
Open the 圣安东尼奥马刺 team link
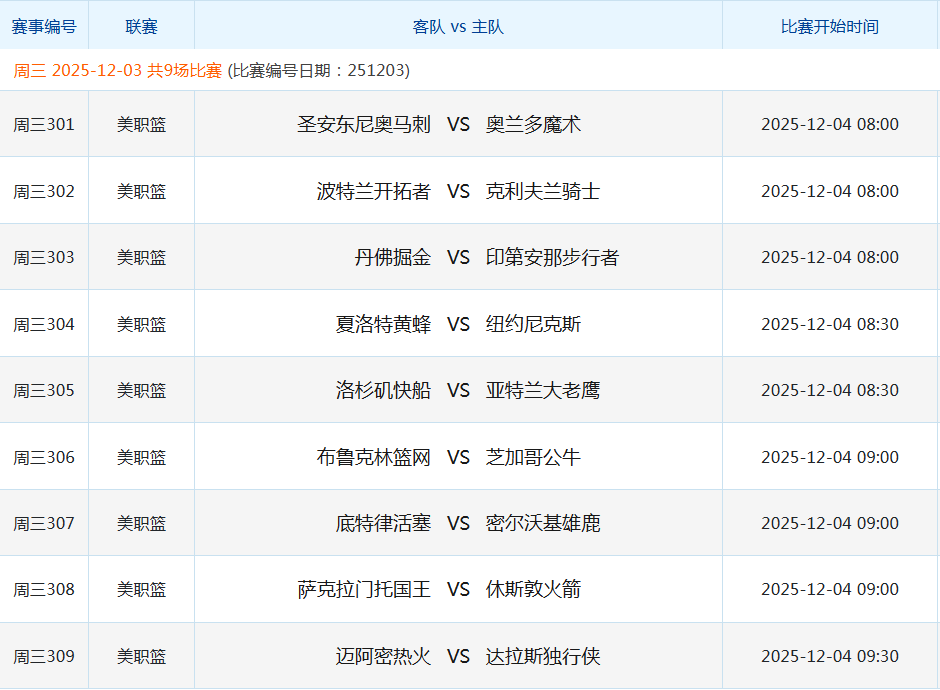[x=364, y=124]
